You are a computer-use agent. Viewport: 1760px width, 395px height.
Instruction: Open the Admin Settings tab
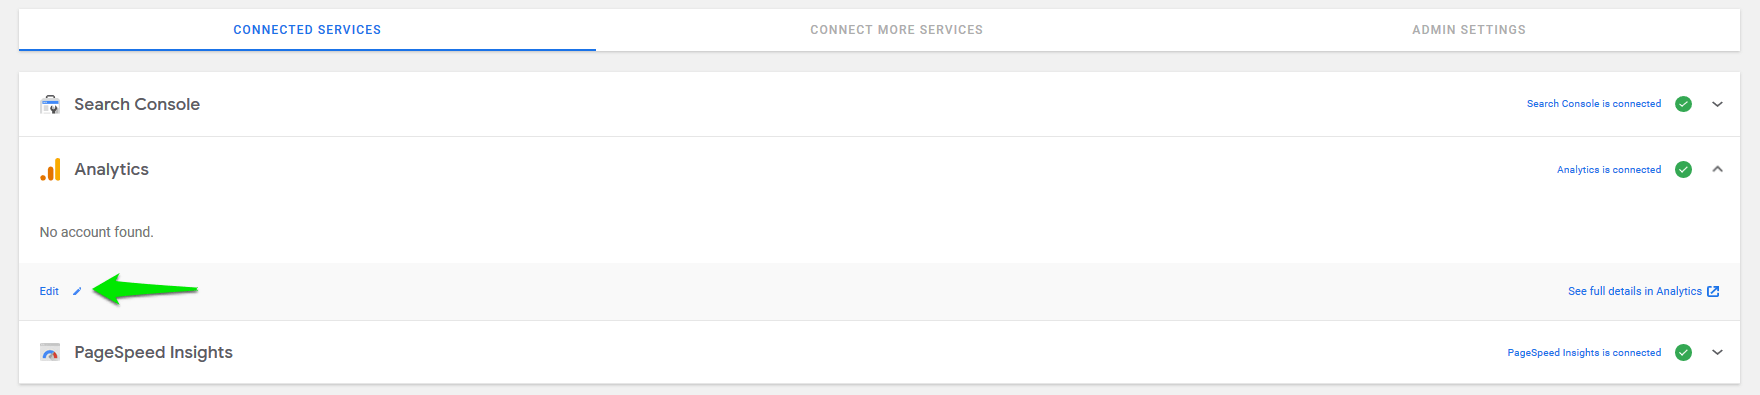1469,30
